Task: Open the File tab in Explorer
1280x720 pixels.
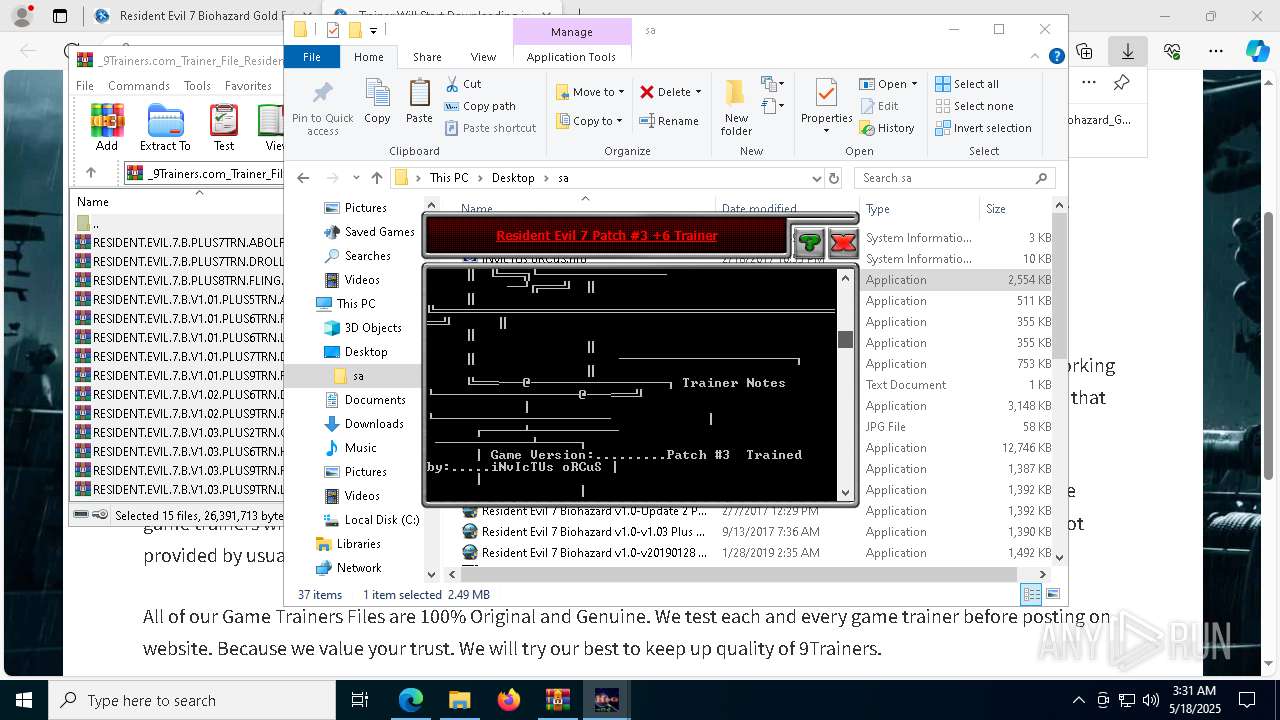Action: [312, 57]
